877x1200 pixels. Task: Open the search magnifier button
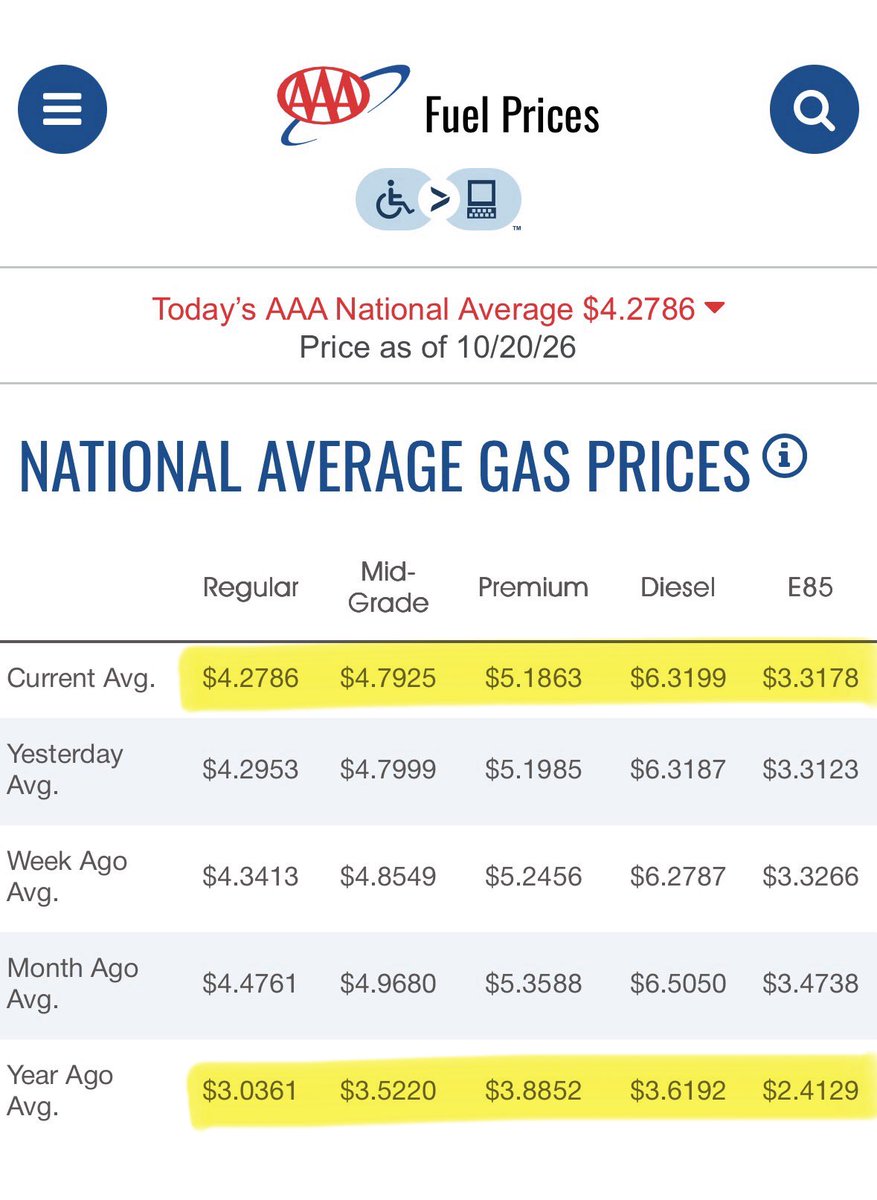pyautogui.click(x=814, y=108)
